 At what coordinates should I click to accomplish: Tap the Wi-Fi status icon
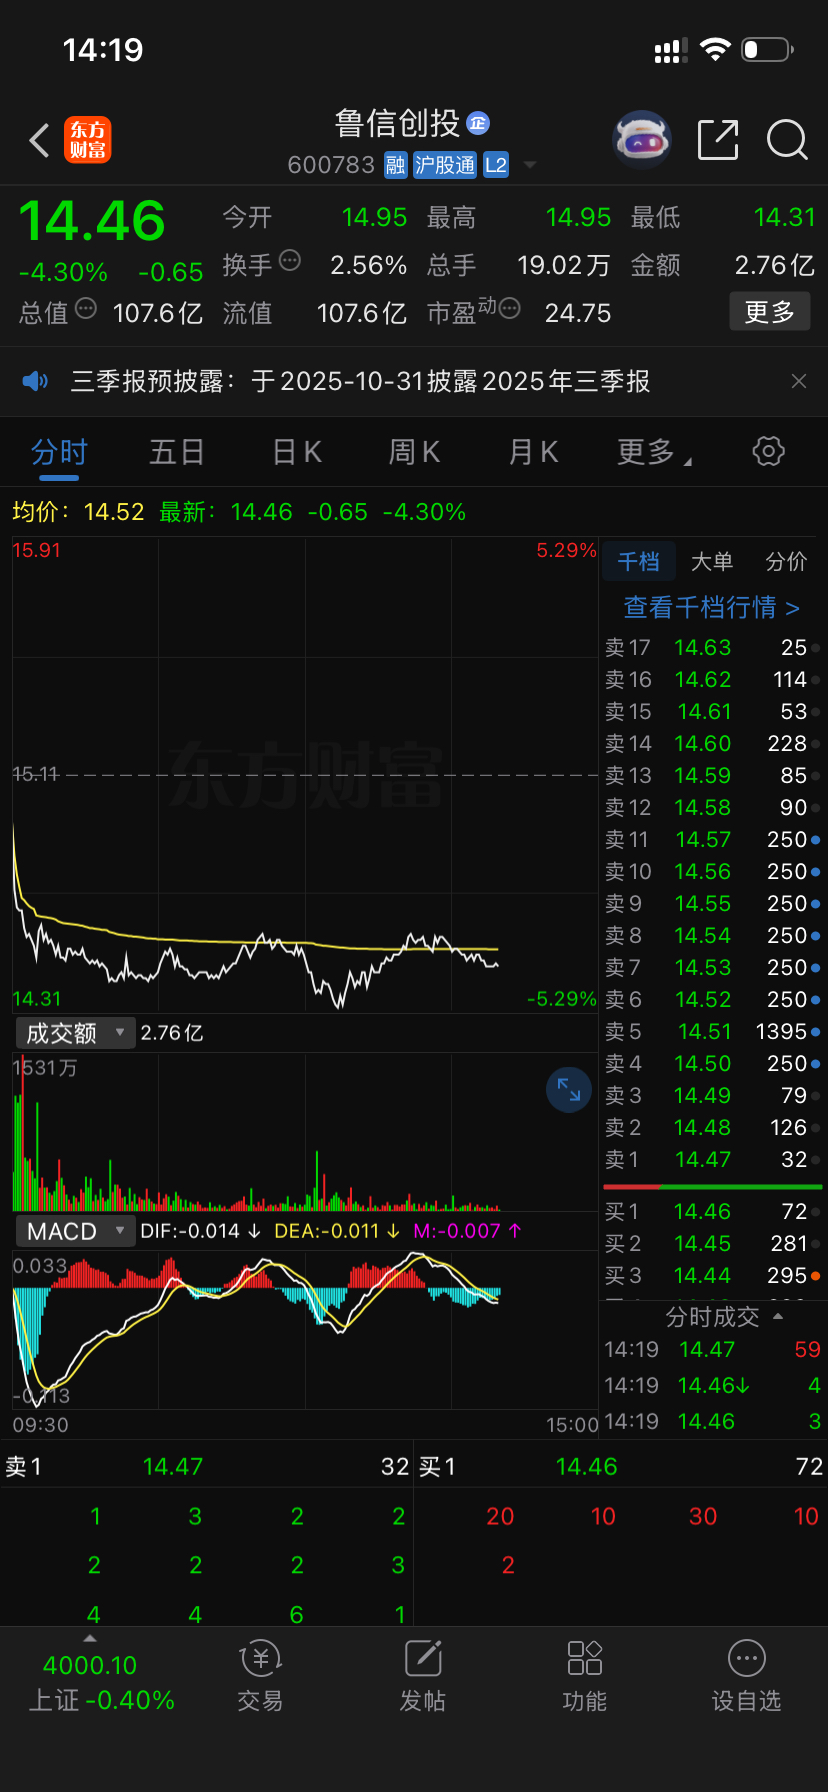pyautogui.click(x=716, y=49)
